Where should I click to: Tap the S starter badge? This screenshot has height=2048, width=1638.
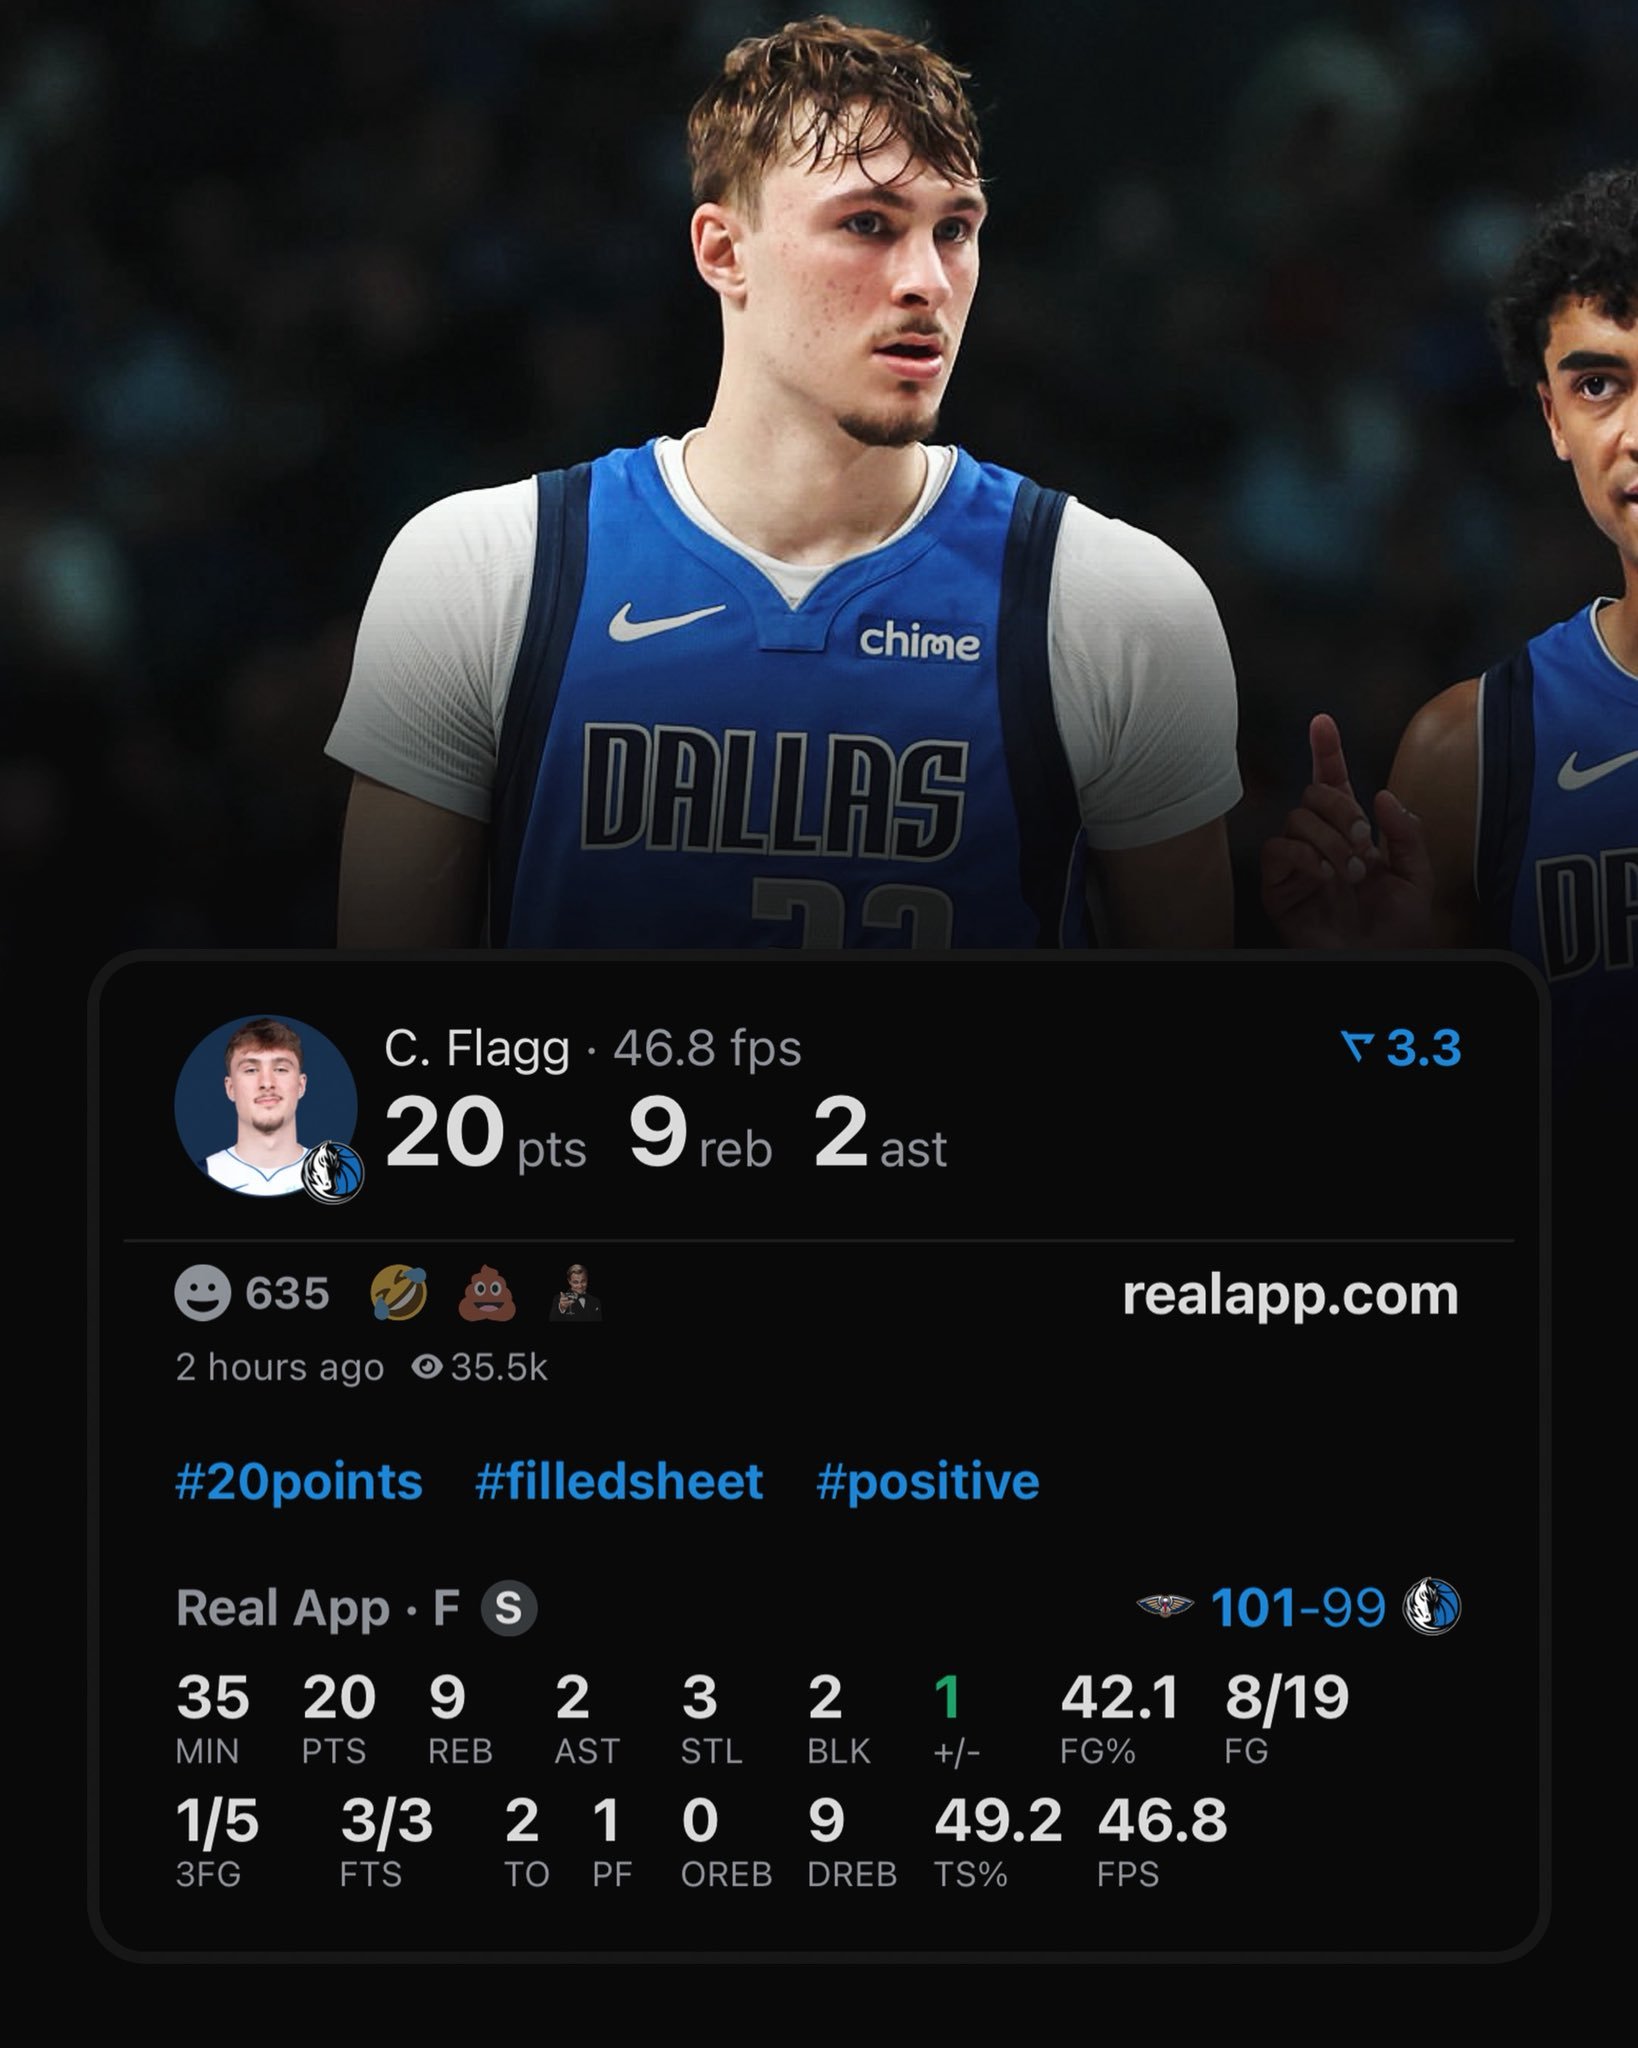point(509,1608)
